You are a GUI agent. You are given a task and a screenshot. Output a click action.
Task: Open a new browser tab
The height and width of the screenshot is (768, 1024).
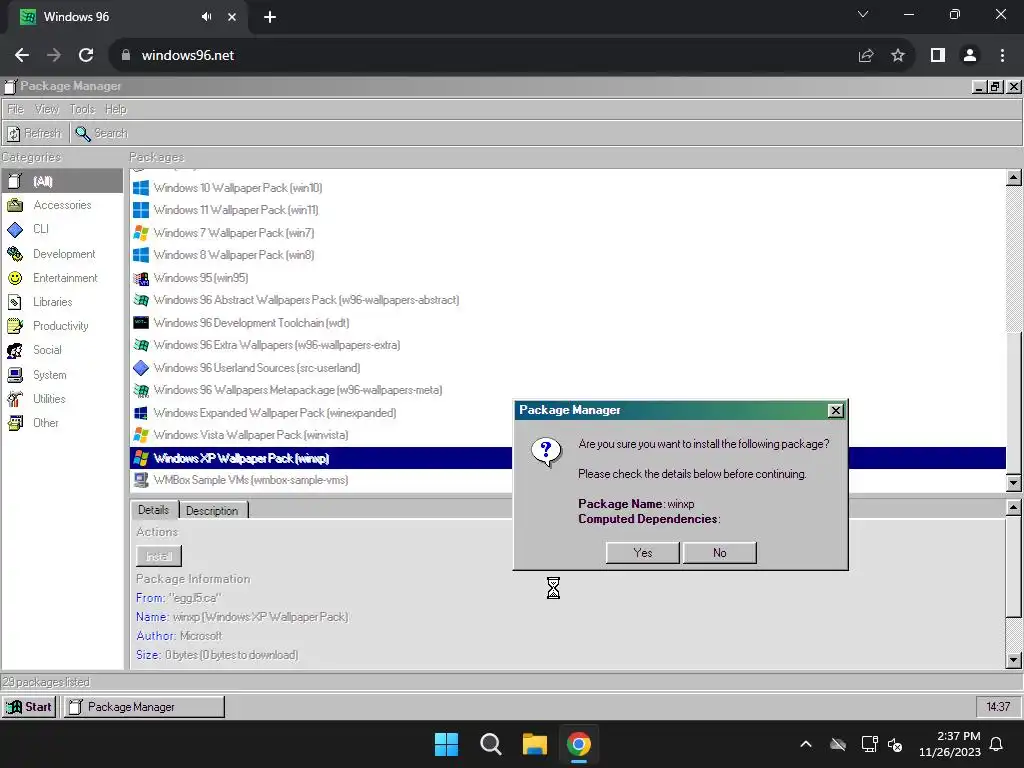(270, 17)
